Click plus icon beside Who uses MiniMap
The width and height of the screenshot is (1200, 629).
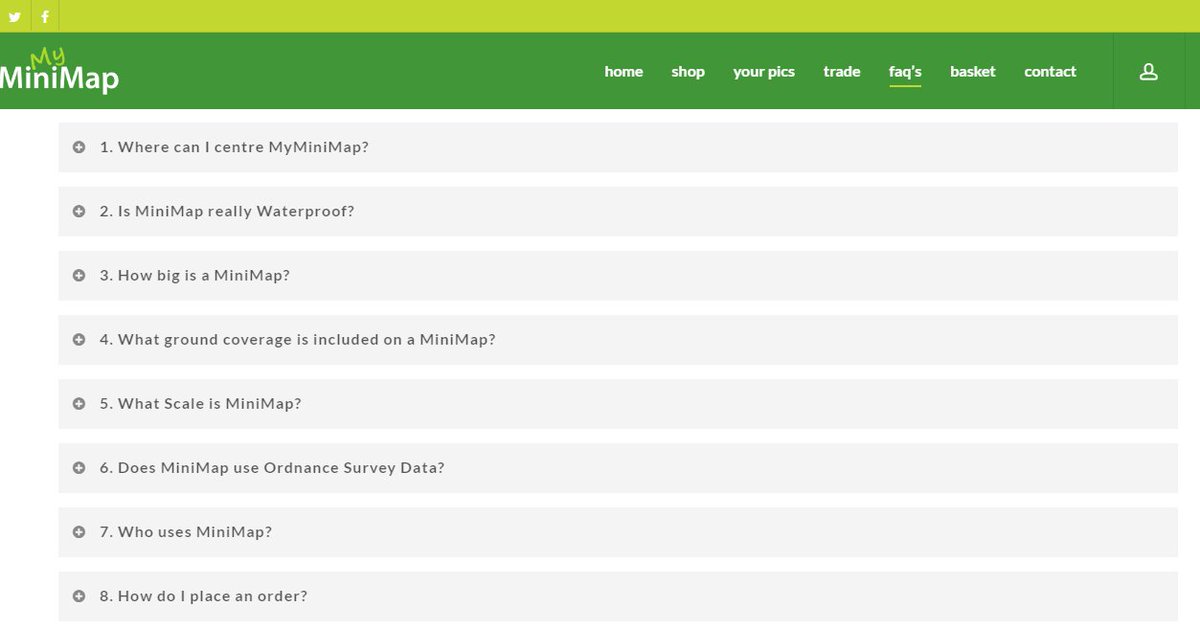[x=79, y=532]
